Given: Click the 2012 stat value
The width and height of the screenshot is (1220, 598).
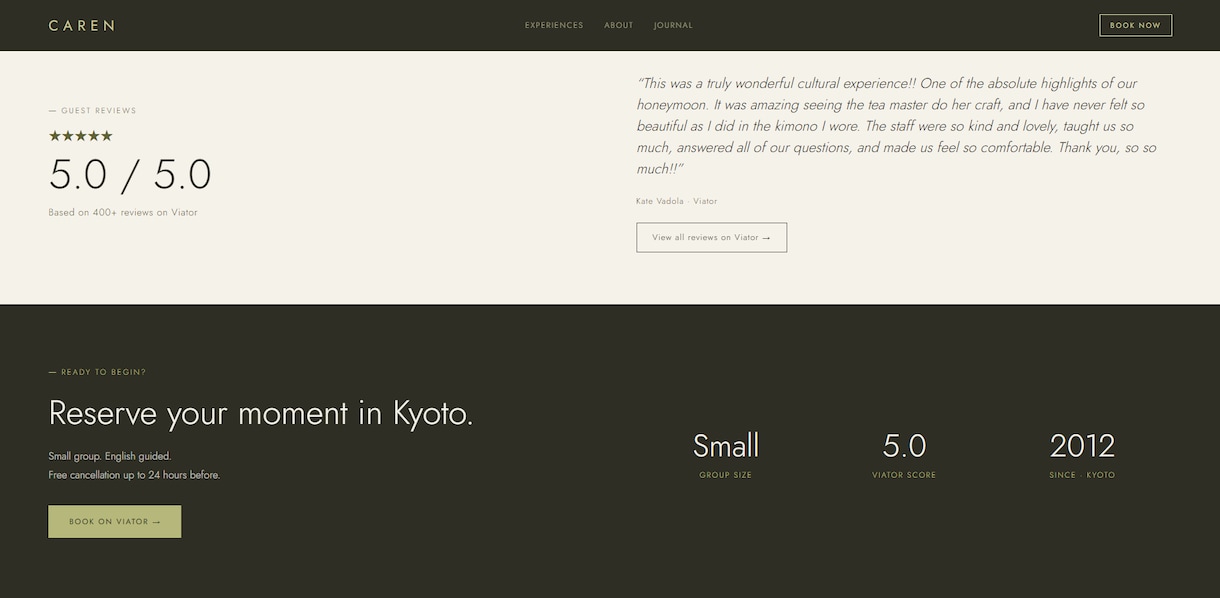Looking at the screenshot, I should (1082, 445).
